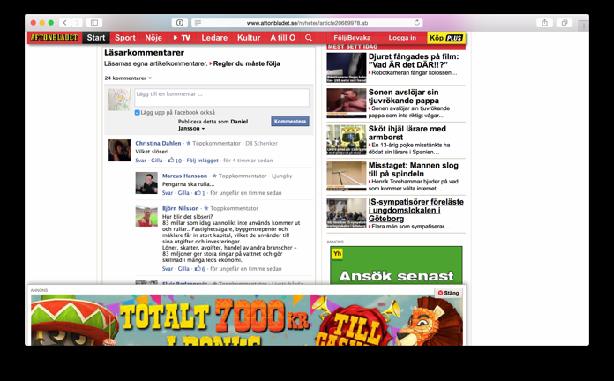The height and width of the screenshot is (381, 614).
Task: Click the thumbs-up icon on Christina Dahlen's comment
Action: pyautogui.click(x=171, y=160)
